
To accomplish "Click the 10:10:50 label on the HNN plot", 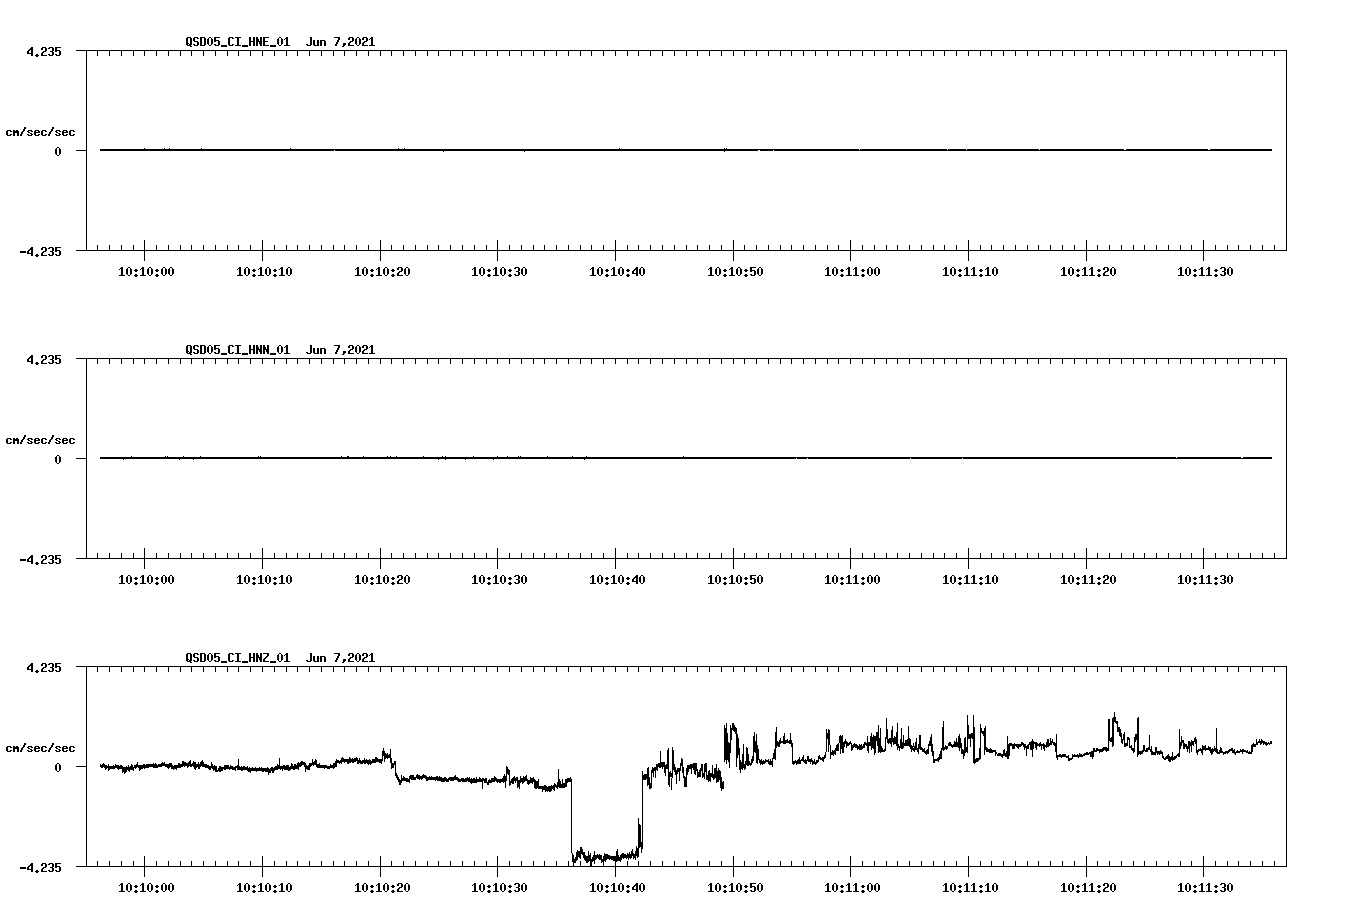I will 734,580.
